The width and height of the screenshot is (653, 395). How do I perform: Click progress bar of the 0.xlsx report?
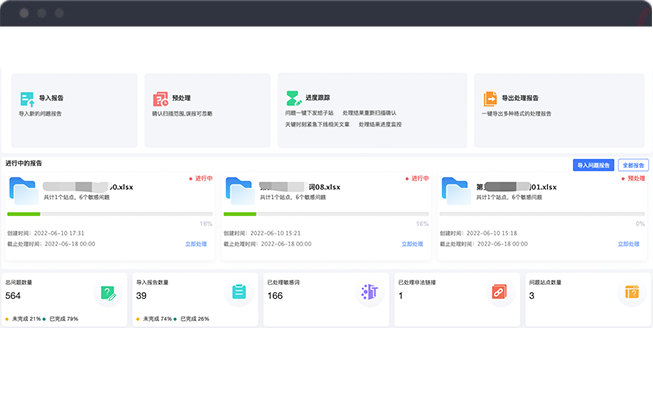[110, 214]
